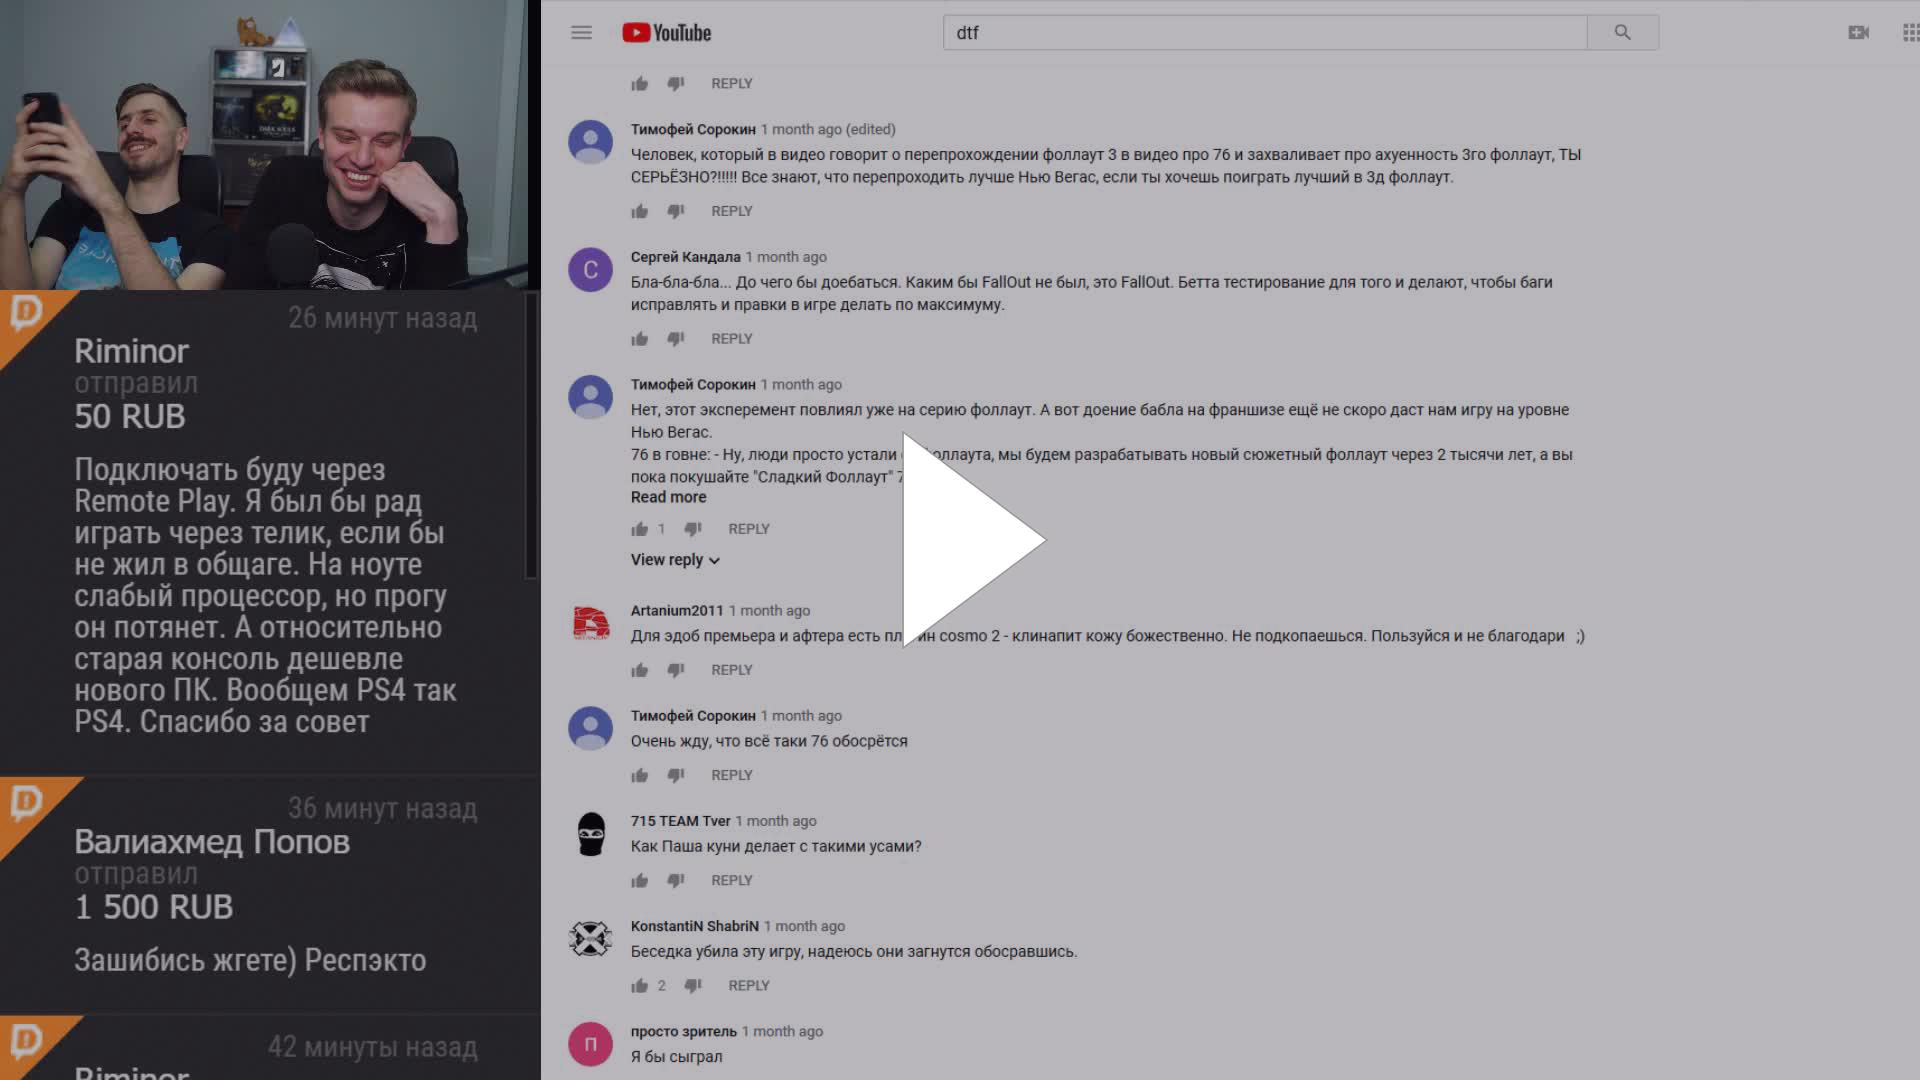The height and width of the screenshot is (1080, 1920).
Task: Open the create video camera icon
Action: 1858,33
